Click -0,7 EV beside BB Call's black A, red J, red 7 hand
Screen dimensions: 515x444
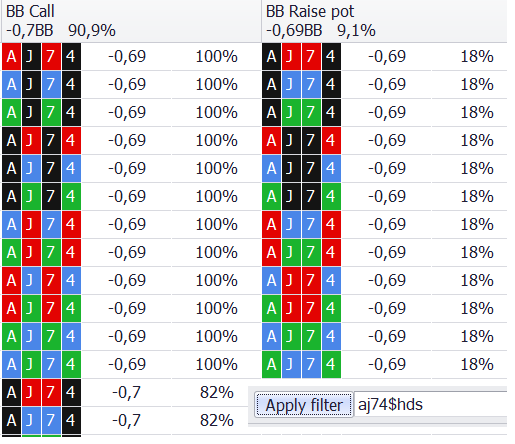126,392
